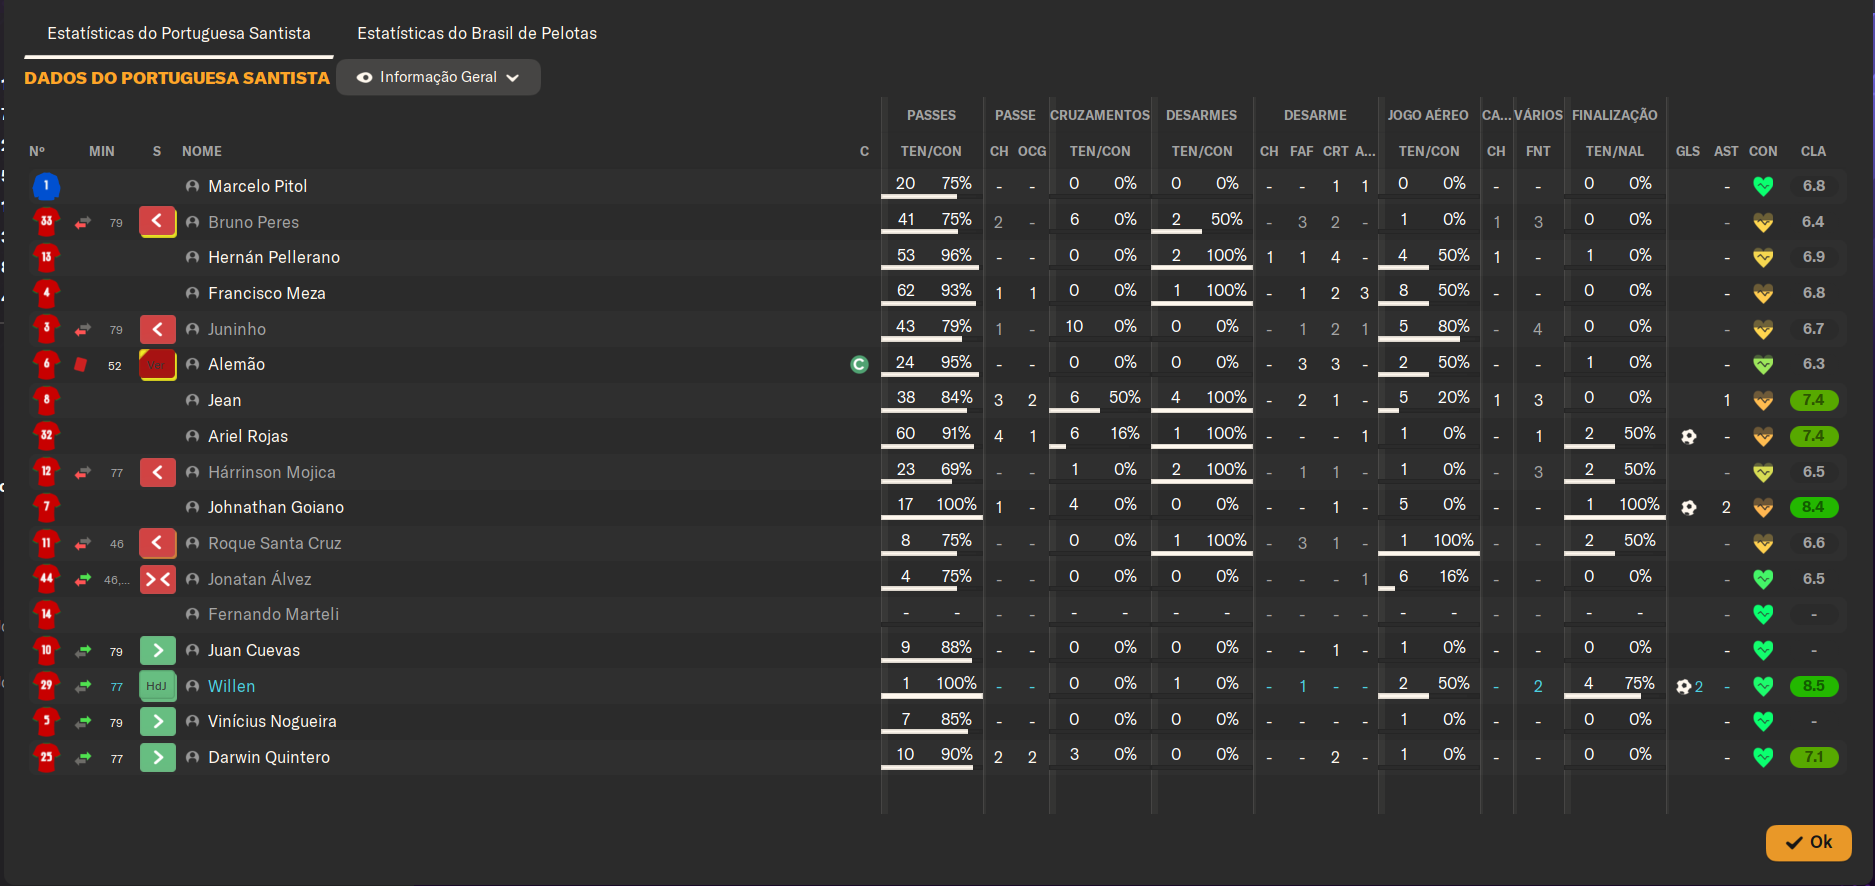Open Hernán Pellerano's player profile

click(274, 257)
